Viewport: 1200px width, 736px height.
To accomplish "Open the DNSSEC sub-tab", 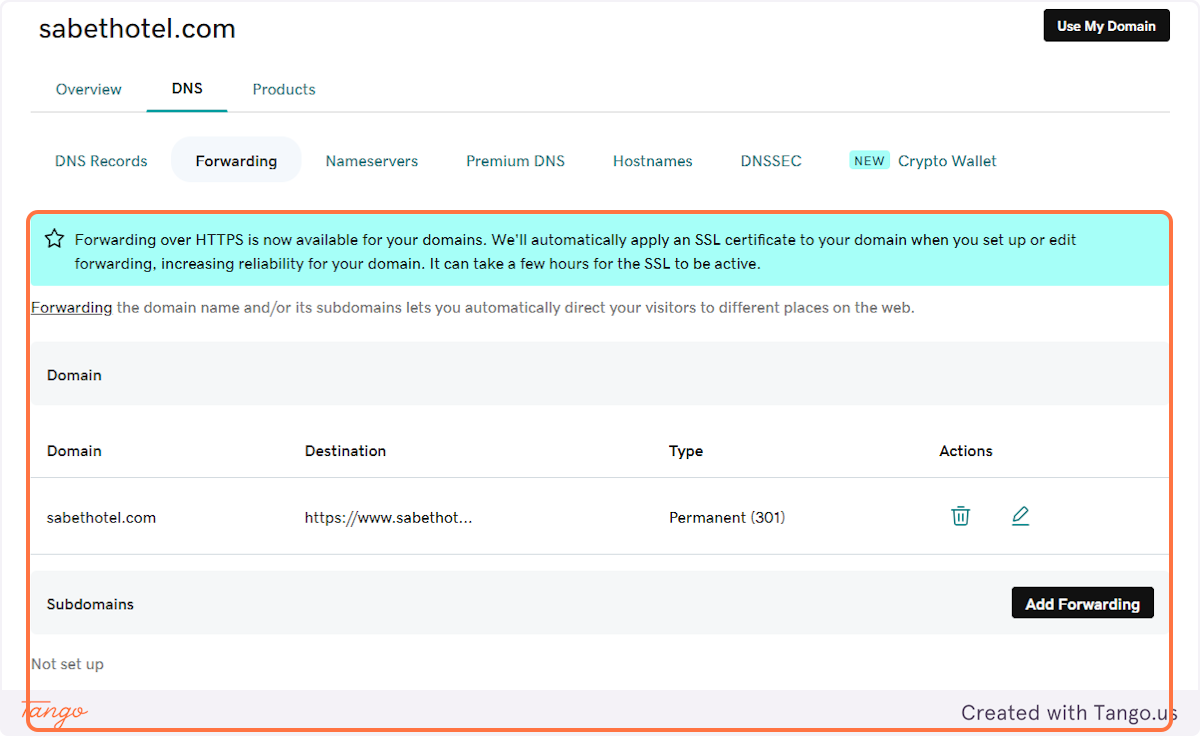I will [771, 160].
